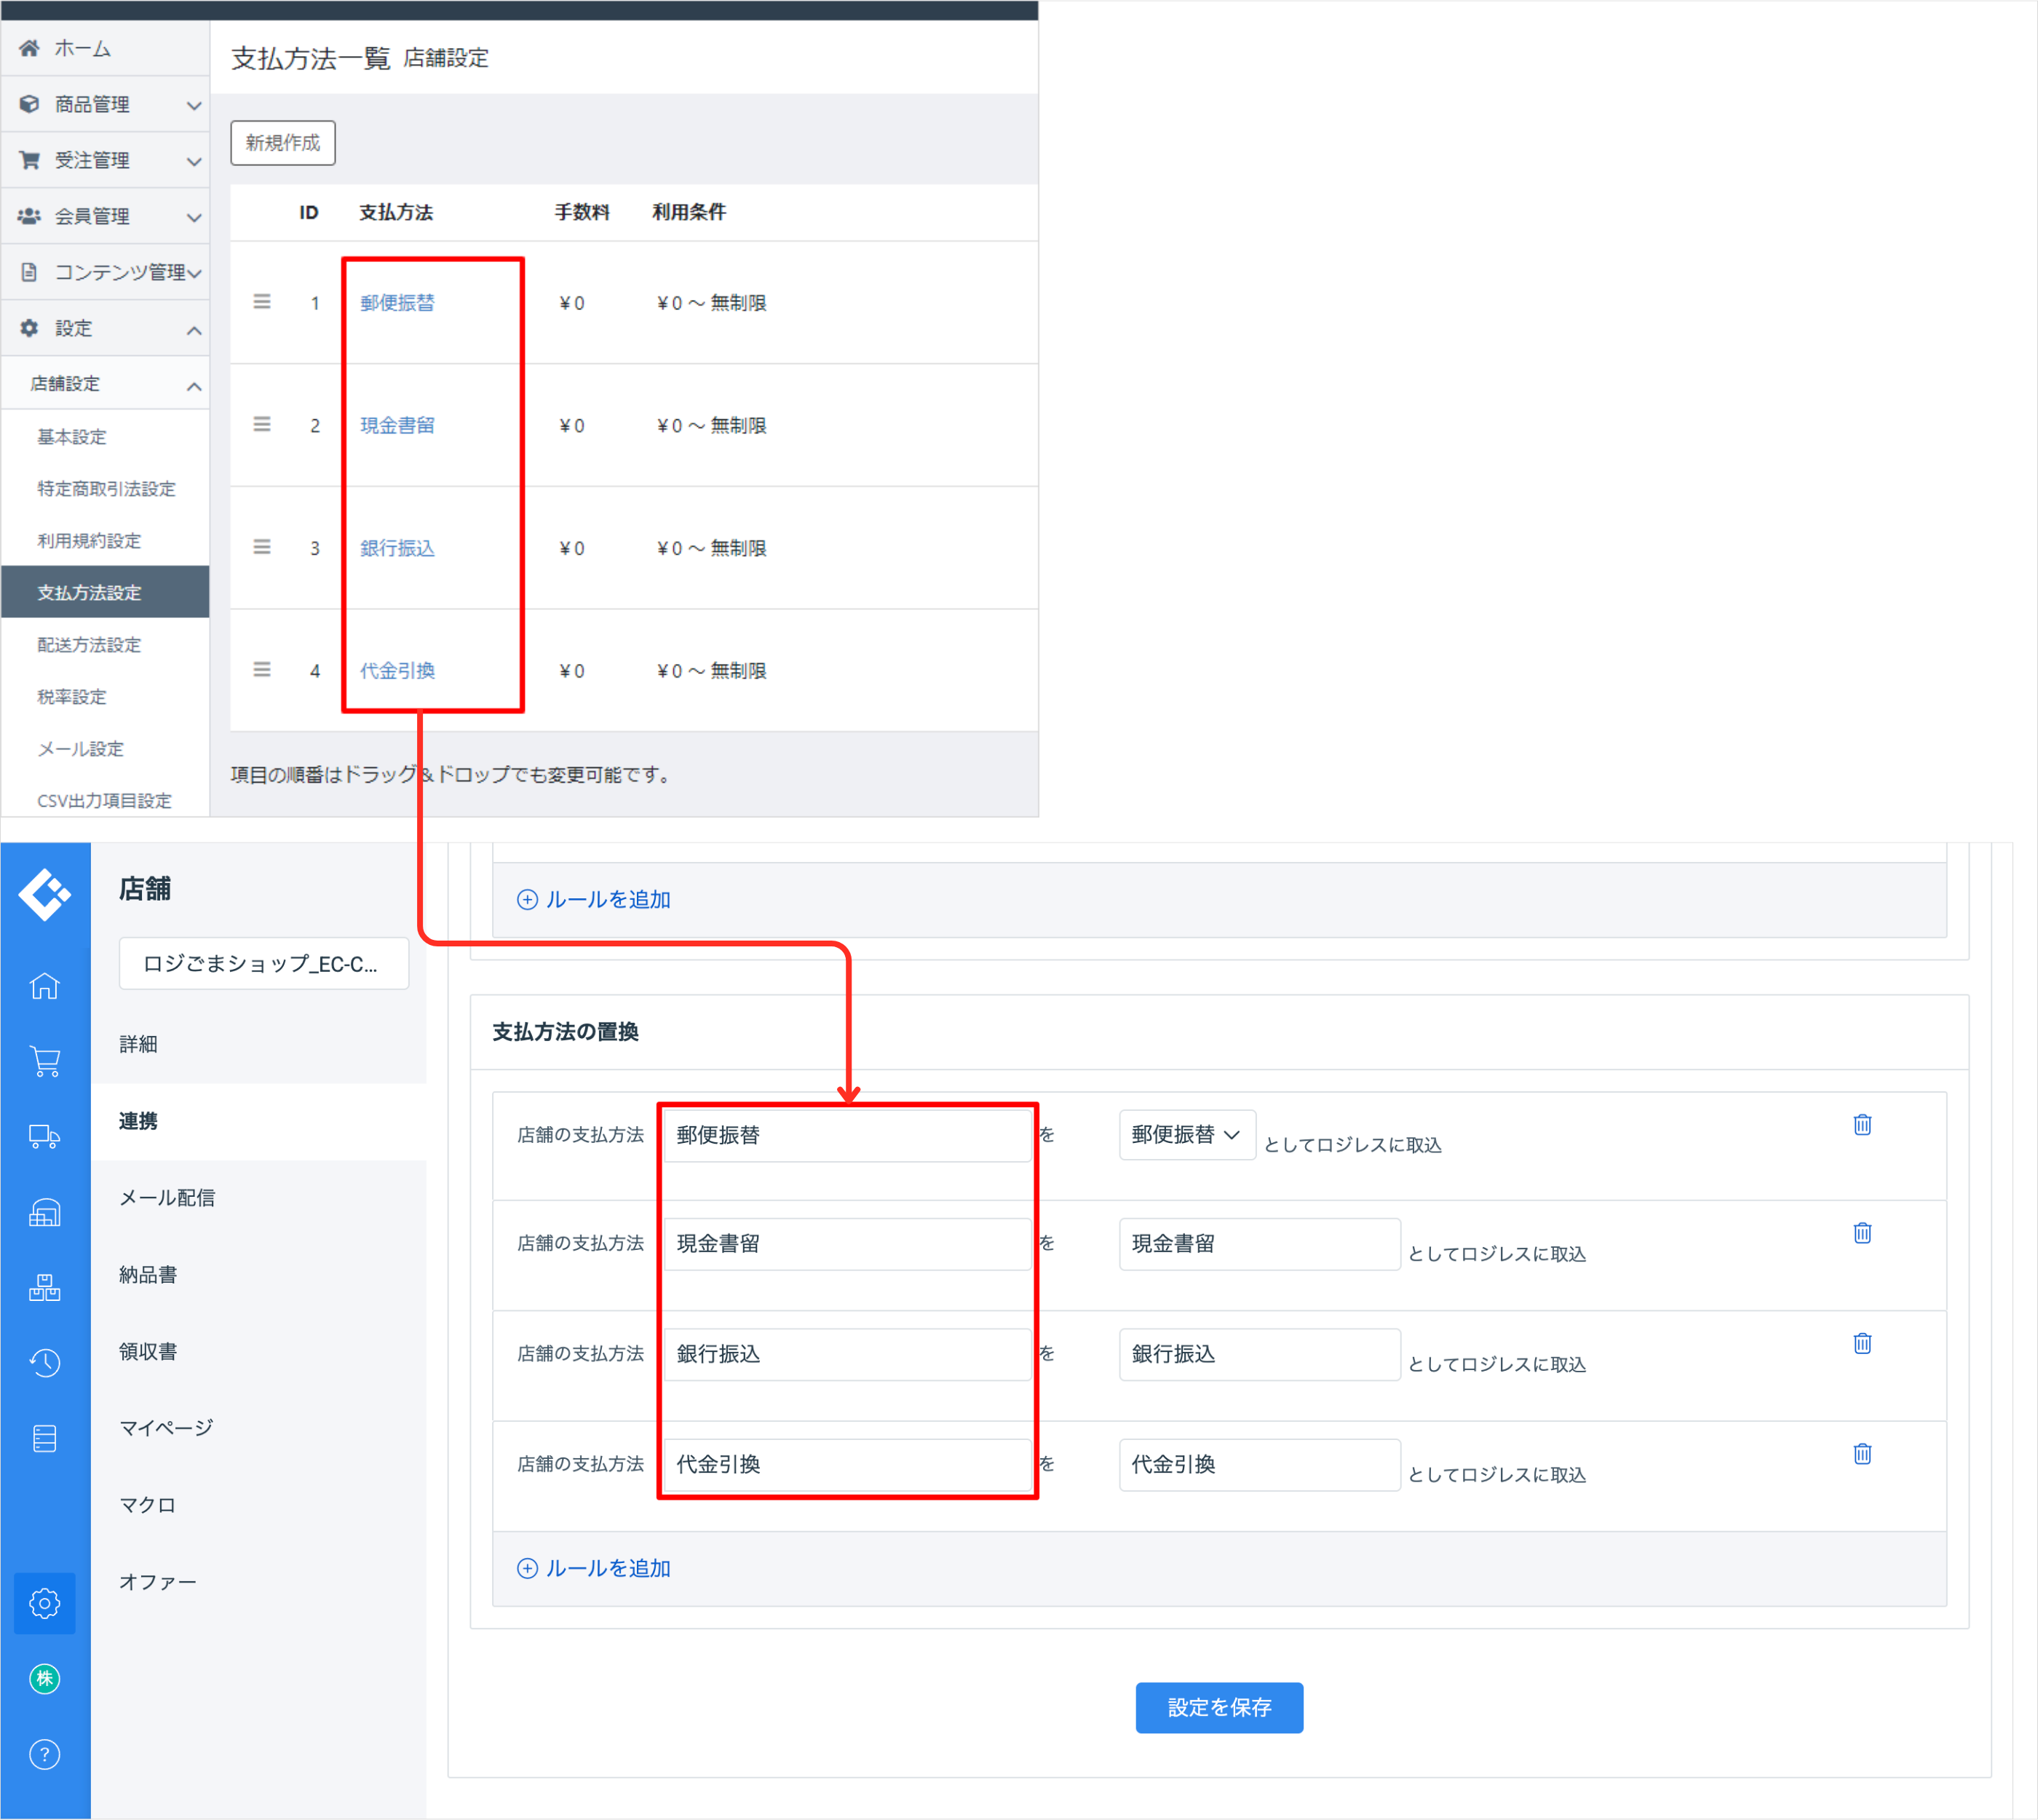Screen dimensions: 2038x1820
Task: Click the help question mark icon
Action: point(44,1754)
